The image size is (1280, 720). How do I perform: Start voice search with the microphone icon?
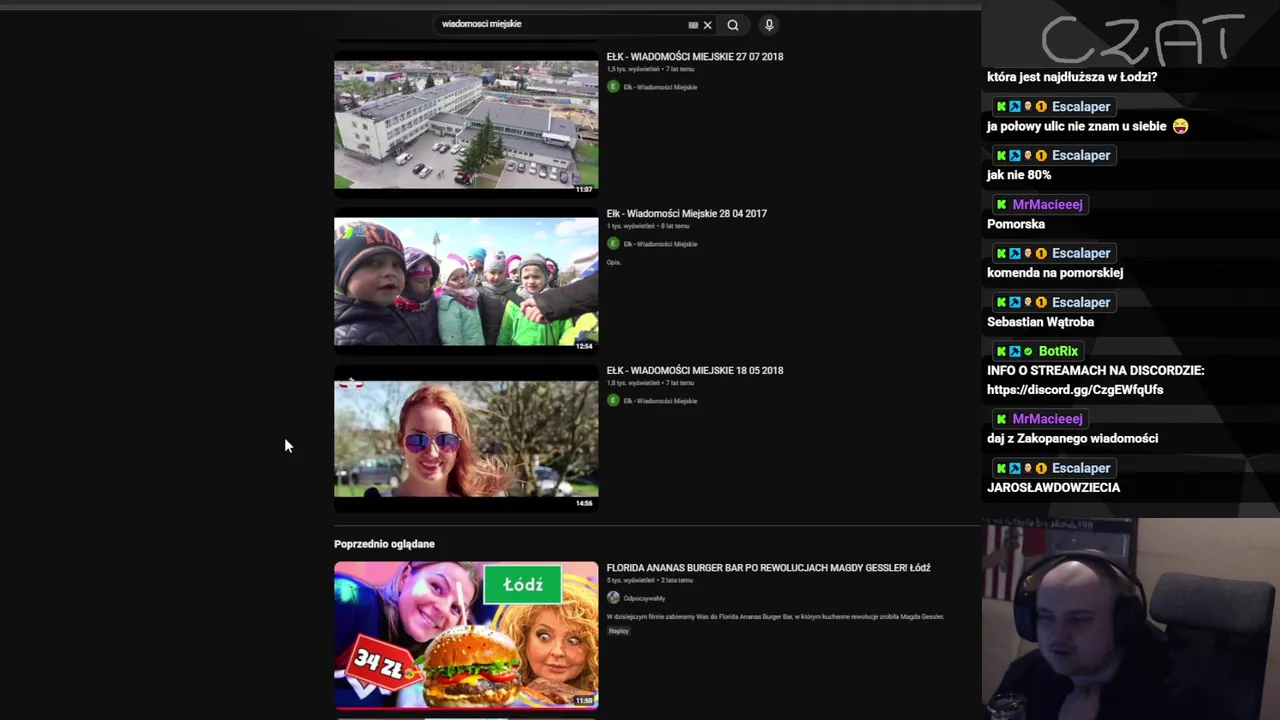tap(769, 25)
